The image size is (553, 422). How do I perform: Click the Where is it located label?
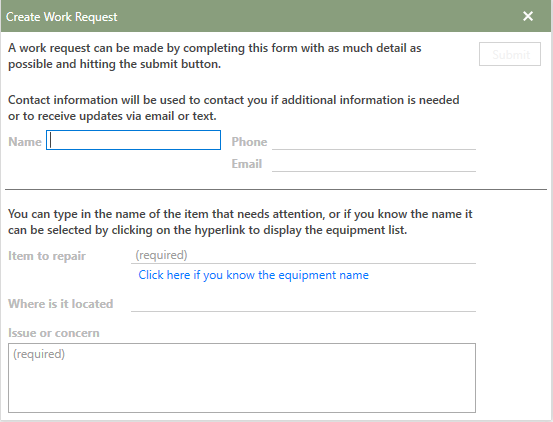pyautogui.click(x=60, y=304)
